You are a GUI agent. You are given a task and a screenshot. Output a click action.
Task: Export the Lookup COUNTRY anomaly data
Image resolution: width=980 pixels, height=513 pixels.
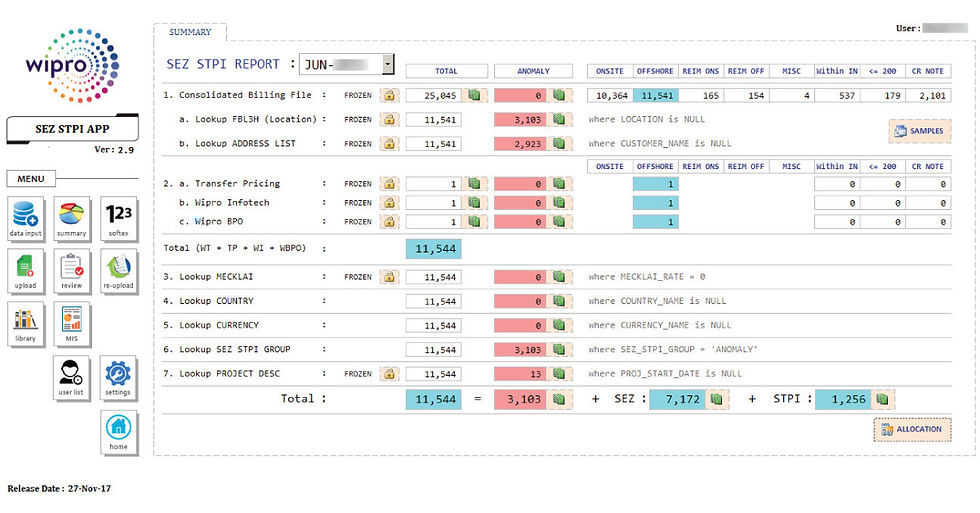[x=559, y=301]
